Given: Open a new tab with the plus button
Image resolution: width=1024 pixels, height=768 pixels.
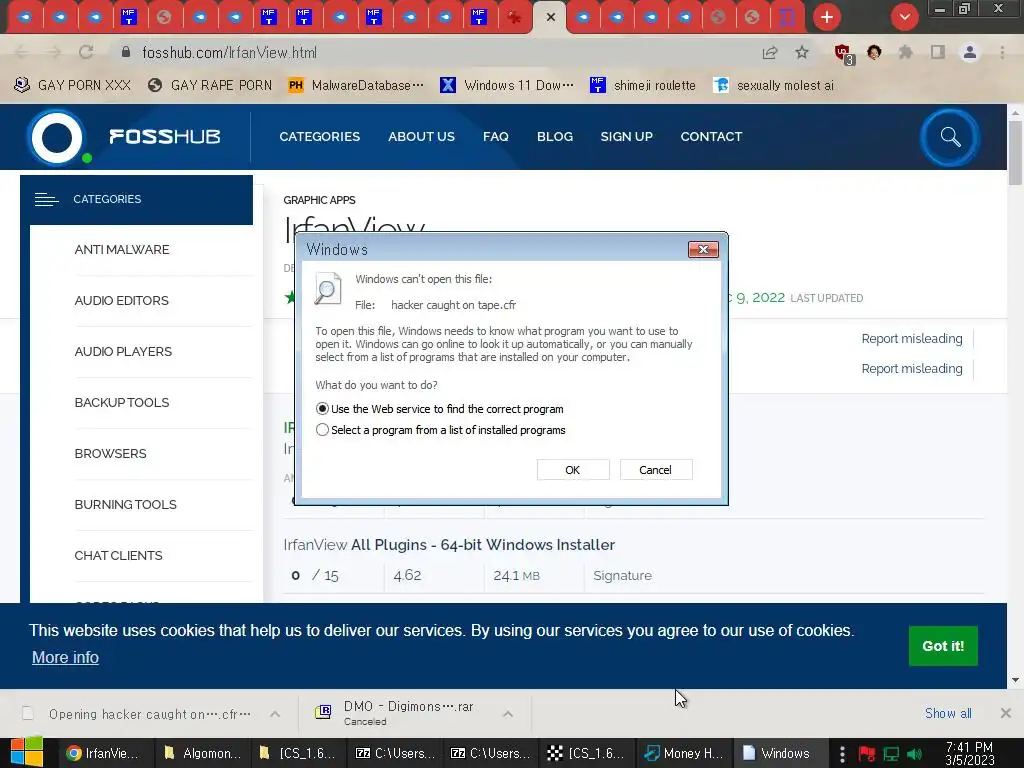Looking at the screenshot, I should click(x=827, y=17).
